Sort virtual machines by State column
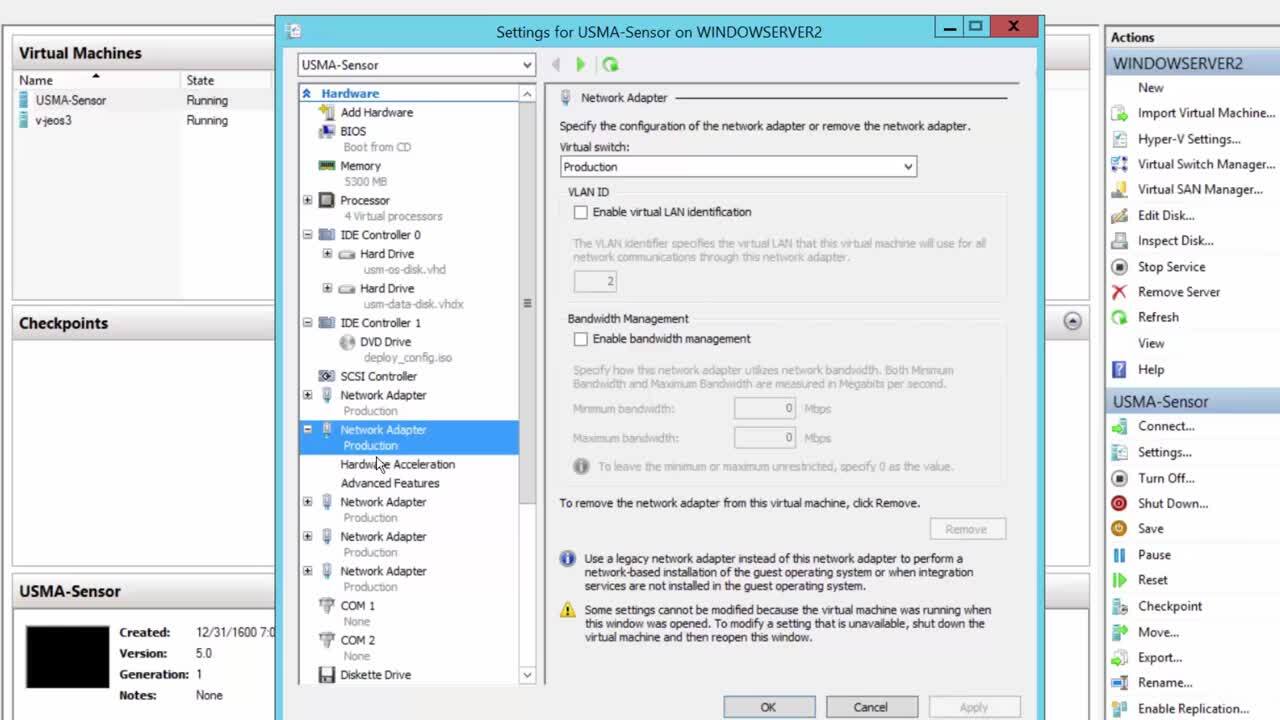Image resolution: width=1280 pixels, height=720 pixels. tap(200, 80)
